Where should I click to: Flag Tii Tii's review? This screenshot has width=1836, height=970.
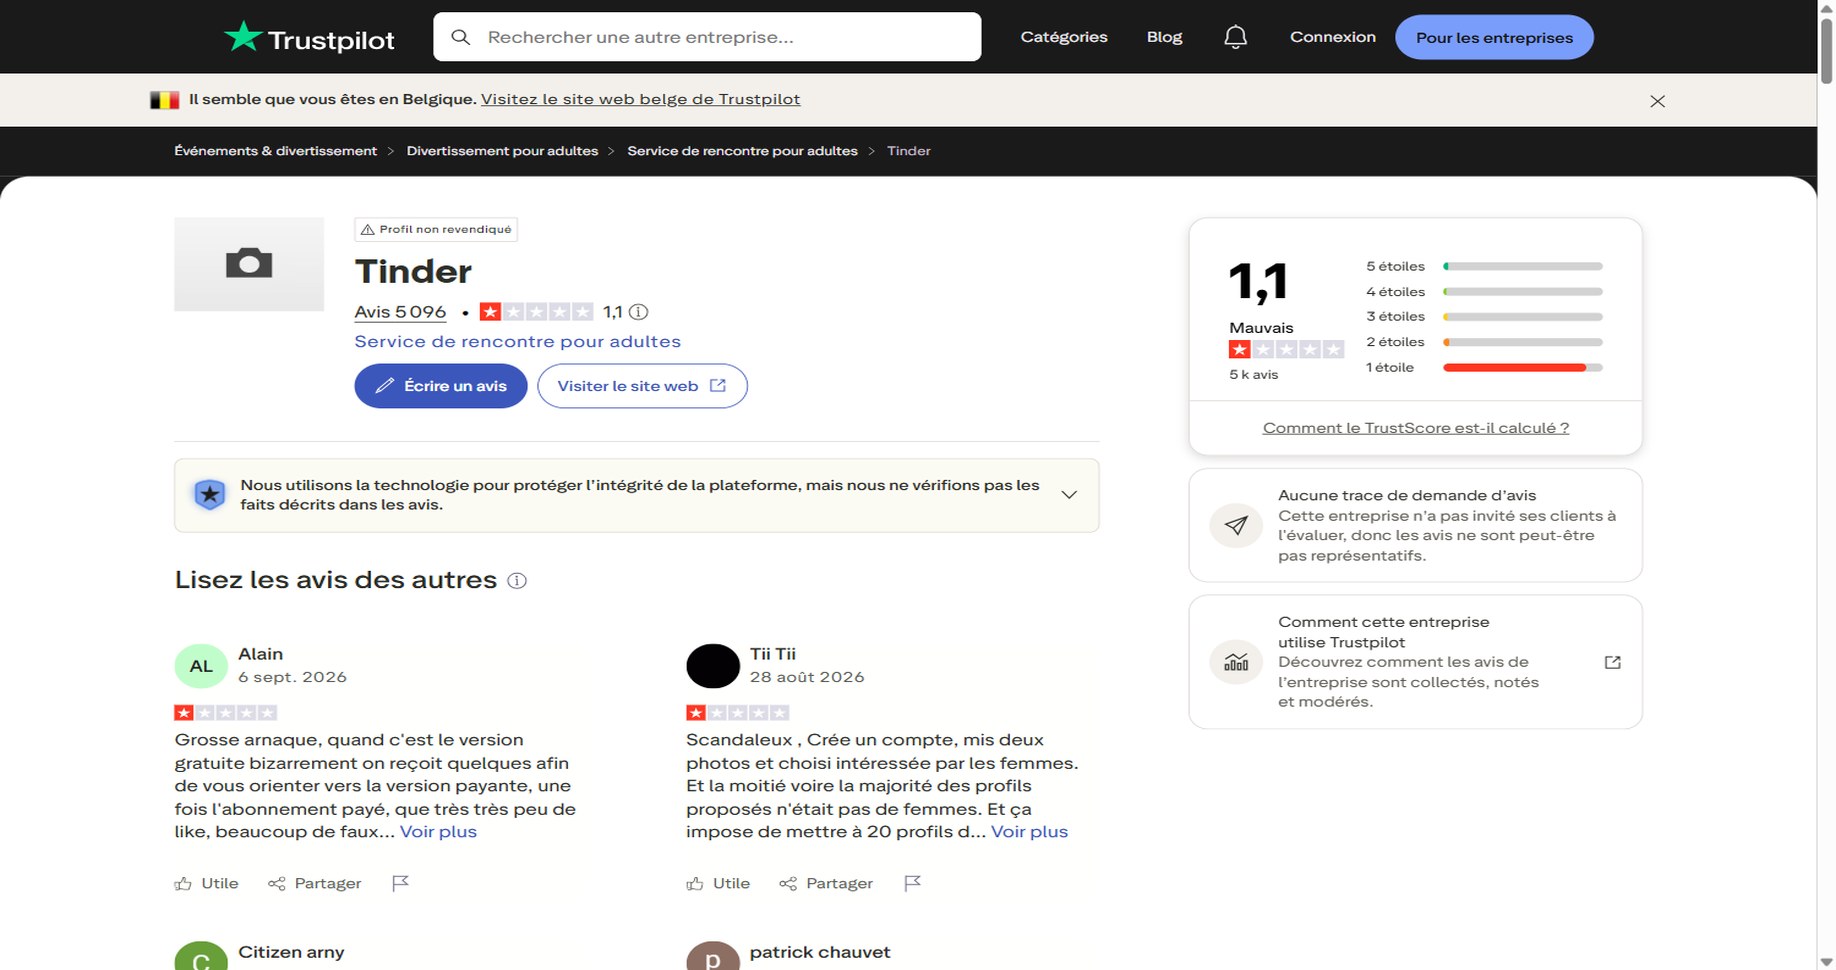coord(912,883)
